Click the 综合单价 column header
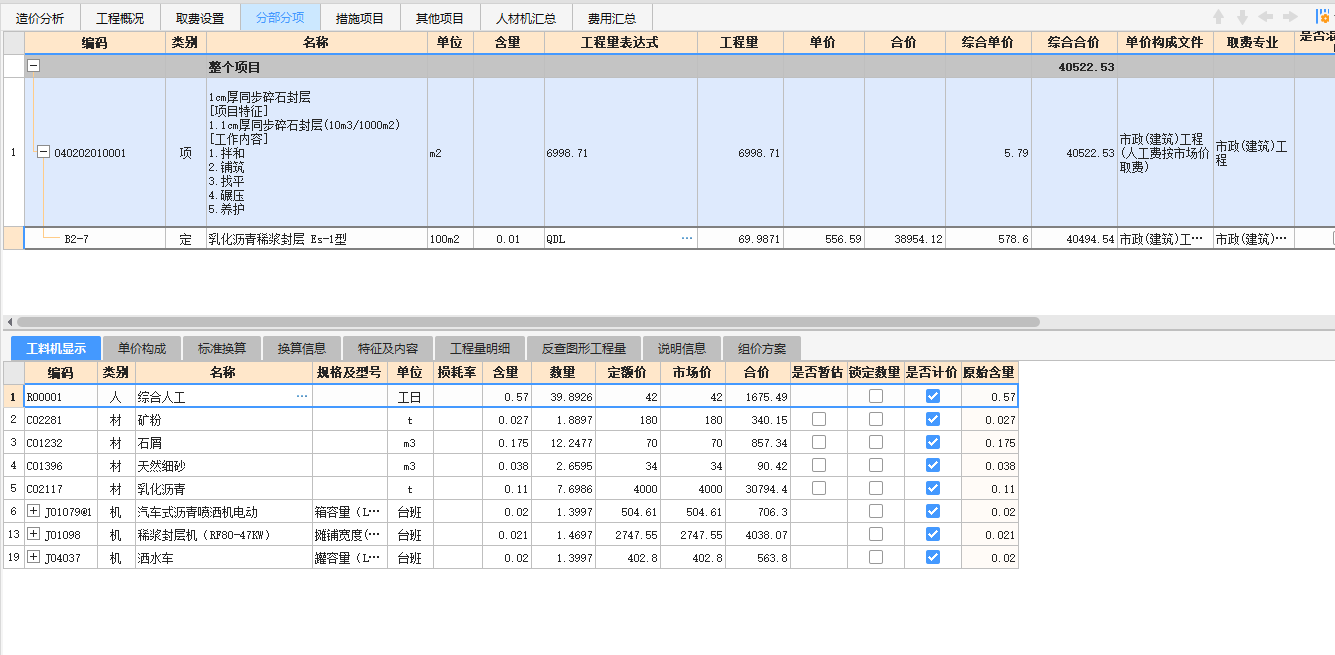 [988, 43]
